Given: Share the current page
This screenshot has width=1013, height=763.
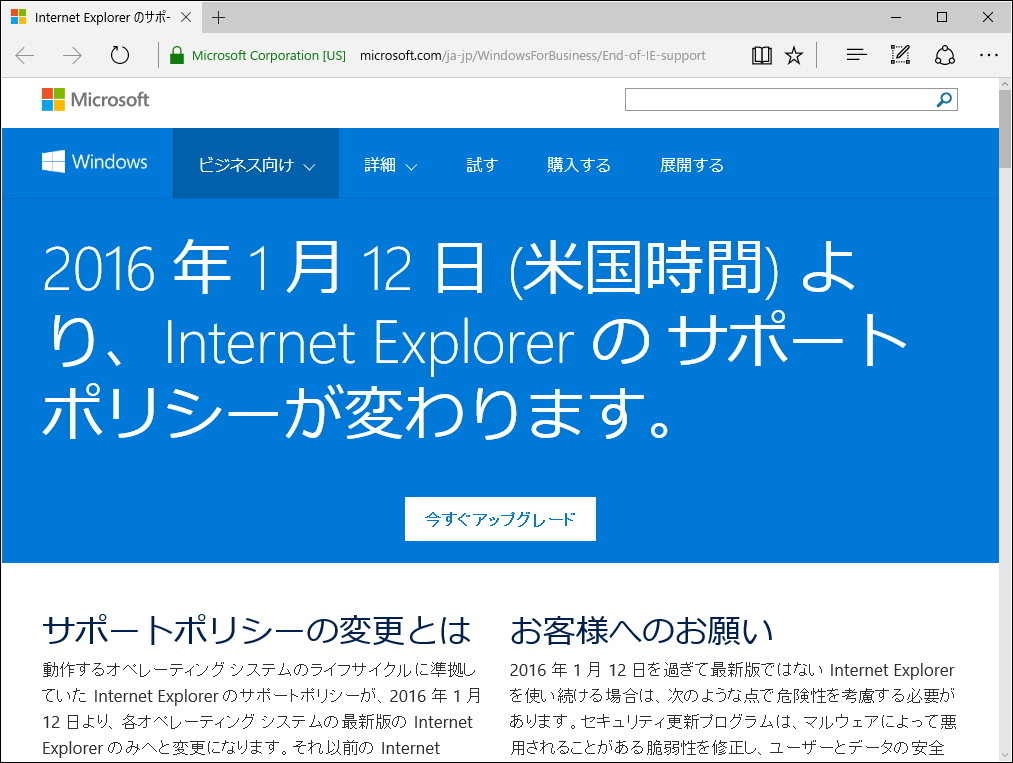Looking at the screenshot, I should click(944, 55).
